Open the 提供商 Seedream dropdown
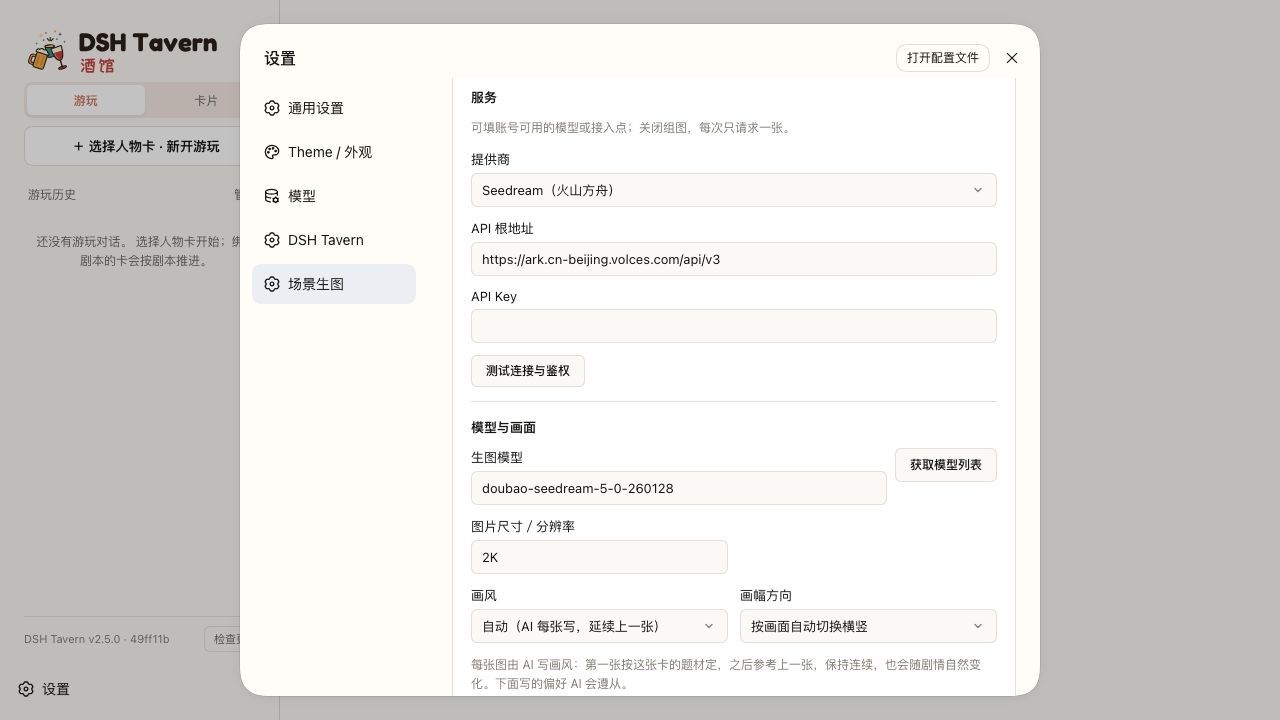This screenshot has width=1280, height=720. (x=733, y=190)
